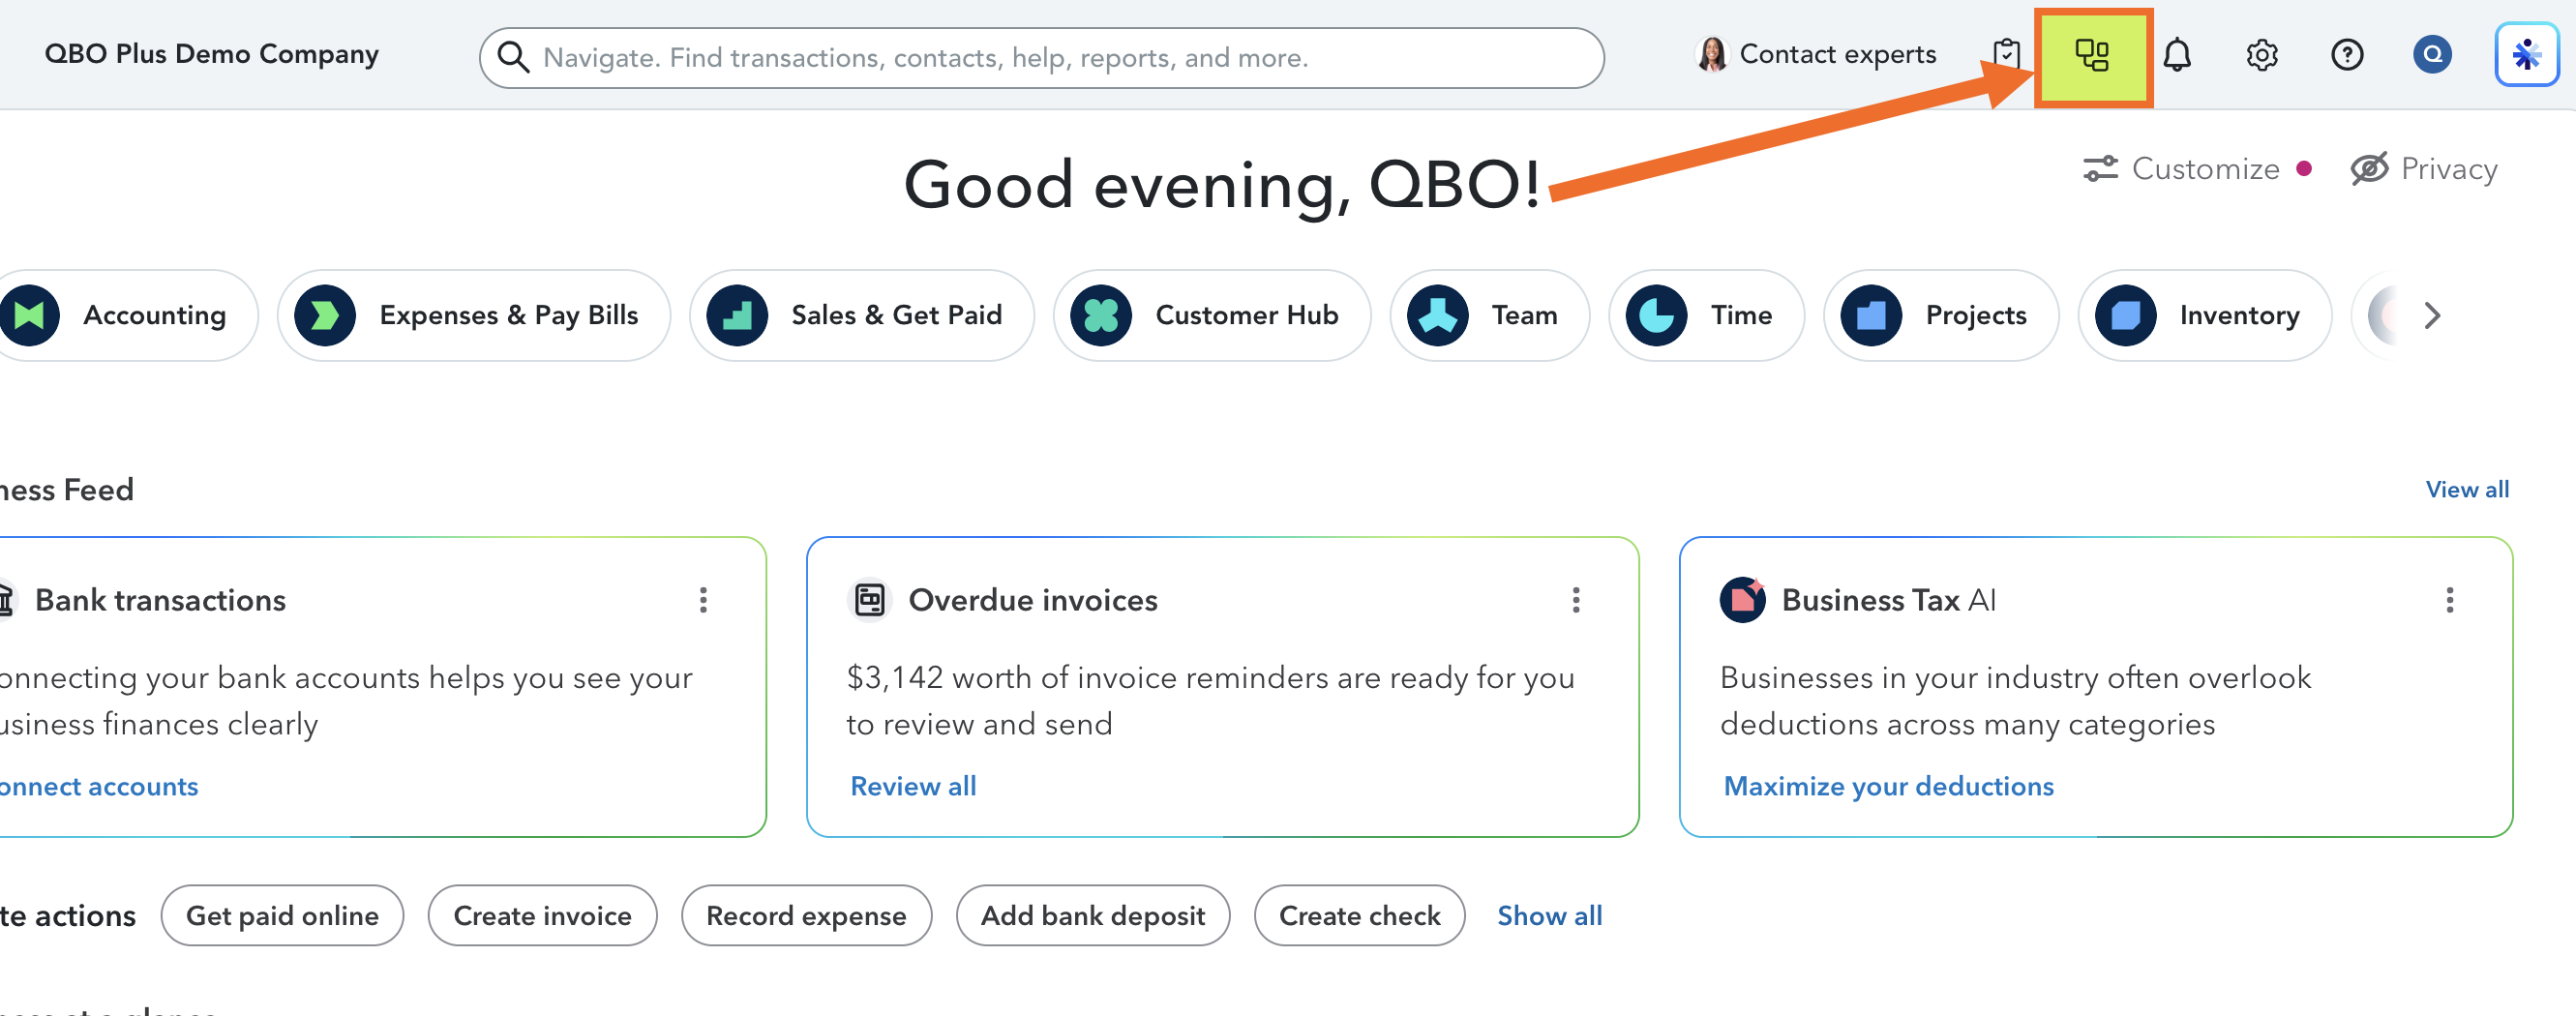
Task: Click in the Navigate search field
Action: (x=1042, y=58)
